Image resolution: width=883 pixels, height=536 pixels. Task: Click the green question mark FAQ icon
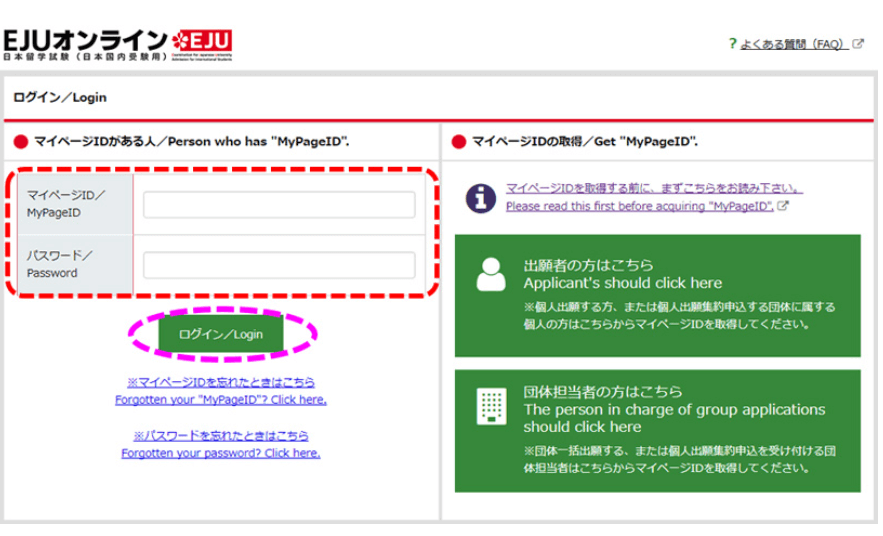point(732,43)
